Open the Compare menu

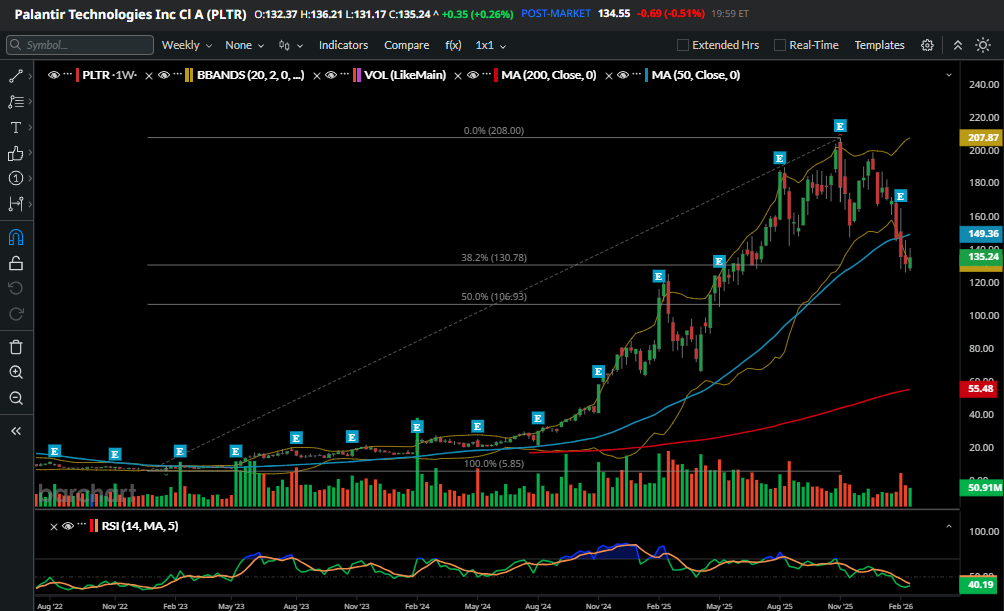point(407,45)
